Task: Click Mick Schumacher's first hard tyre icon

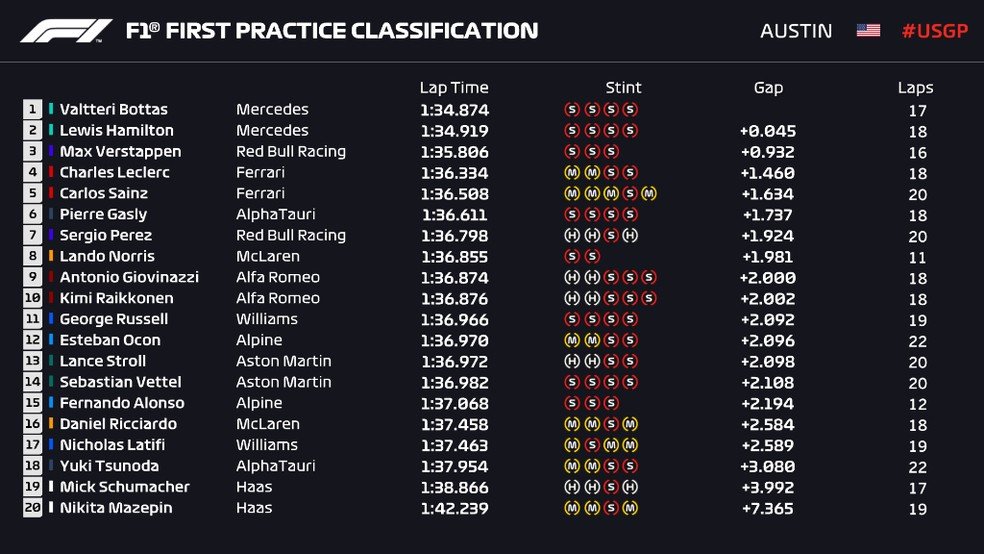Action: (x=572, y=487)
